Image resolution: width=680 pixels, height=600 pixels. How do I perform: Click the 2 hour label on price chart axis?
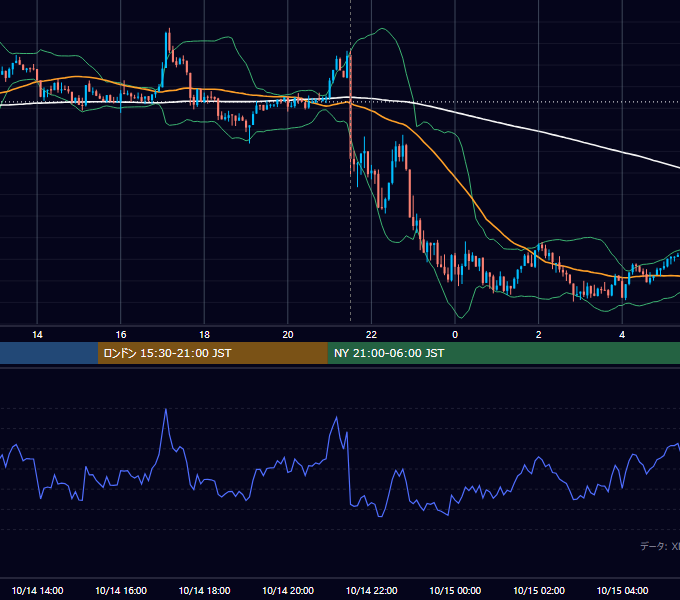(x=539, y=335)
